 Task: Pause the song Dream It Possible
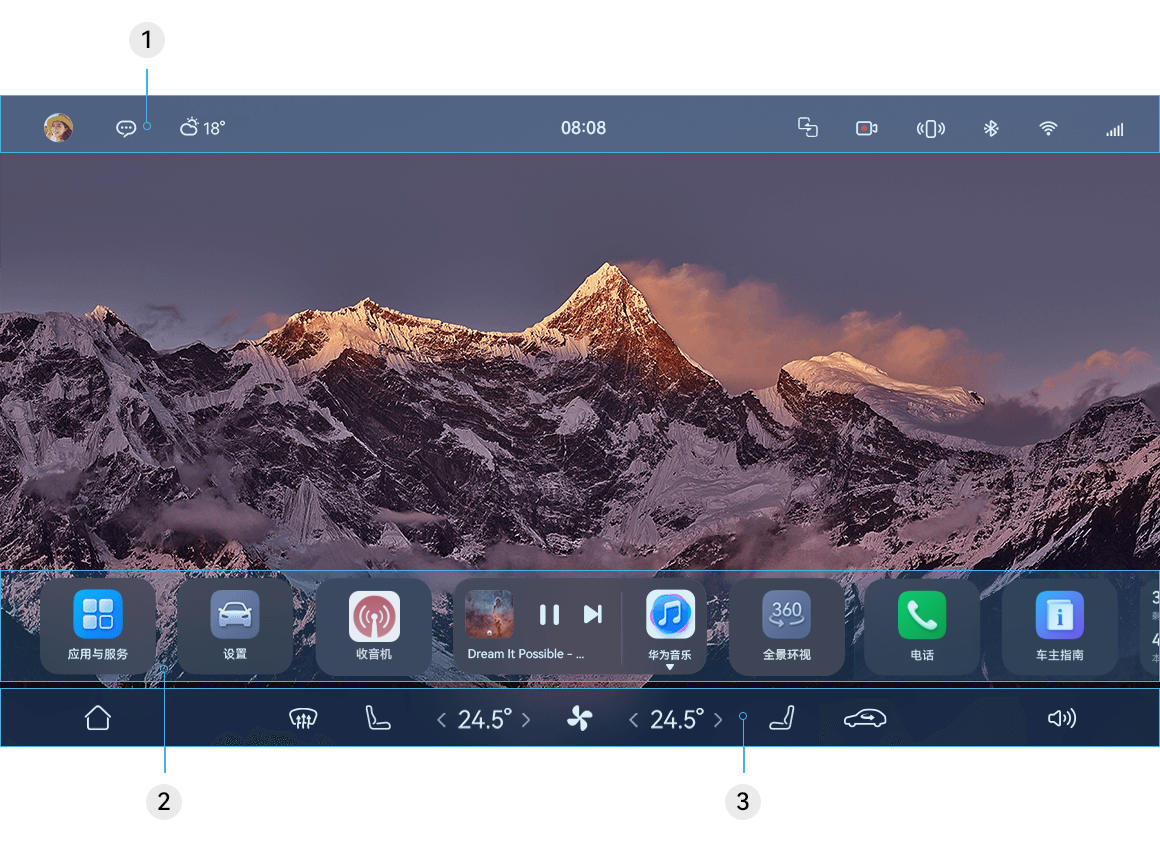pos(549,614)
